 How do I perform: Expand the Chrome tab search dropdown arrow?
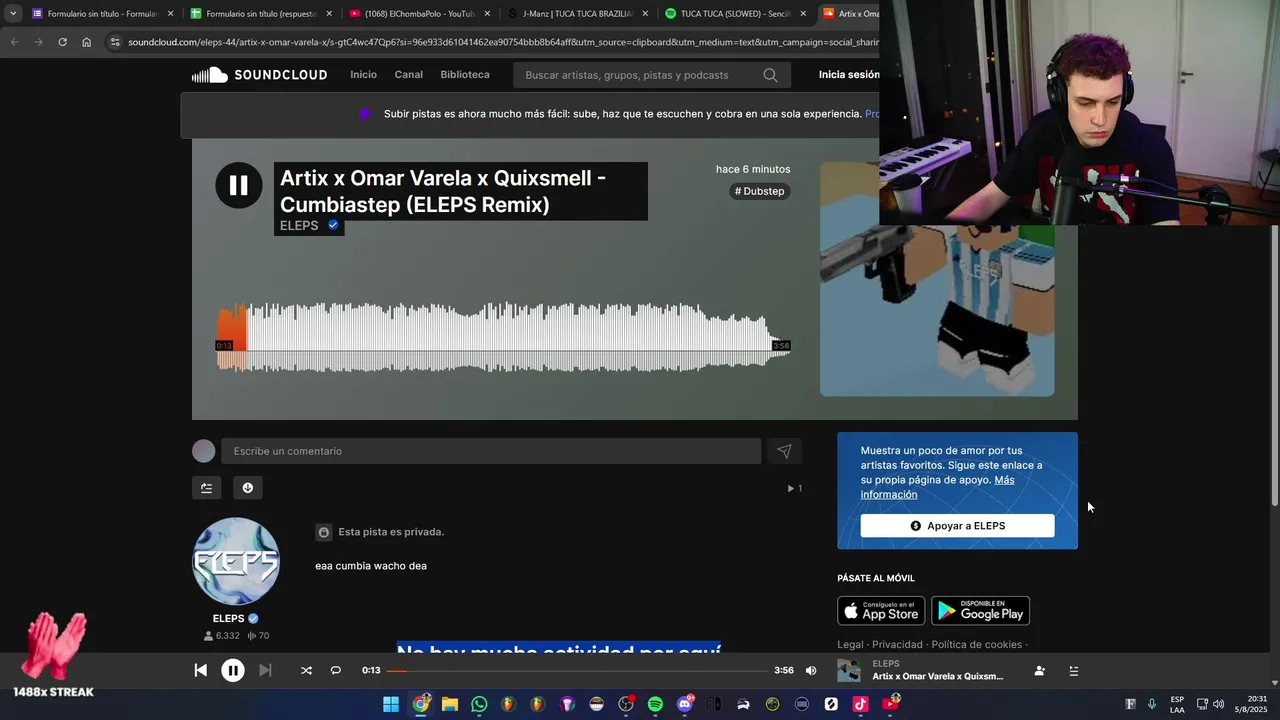[x=13, y=14]
